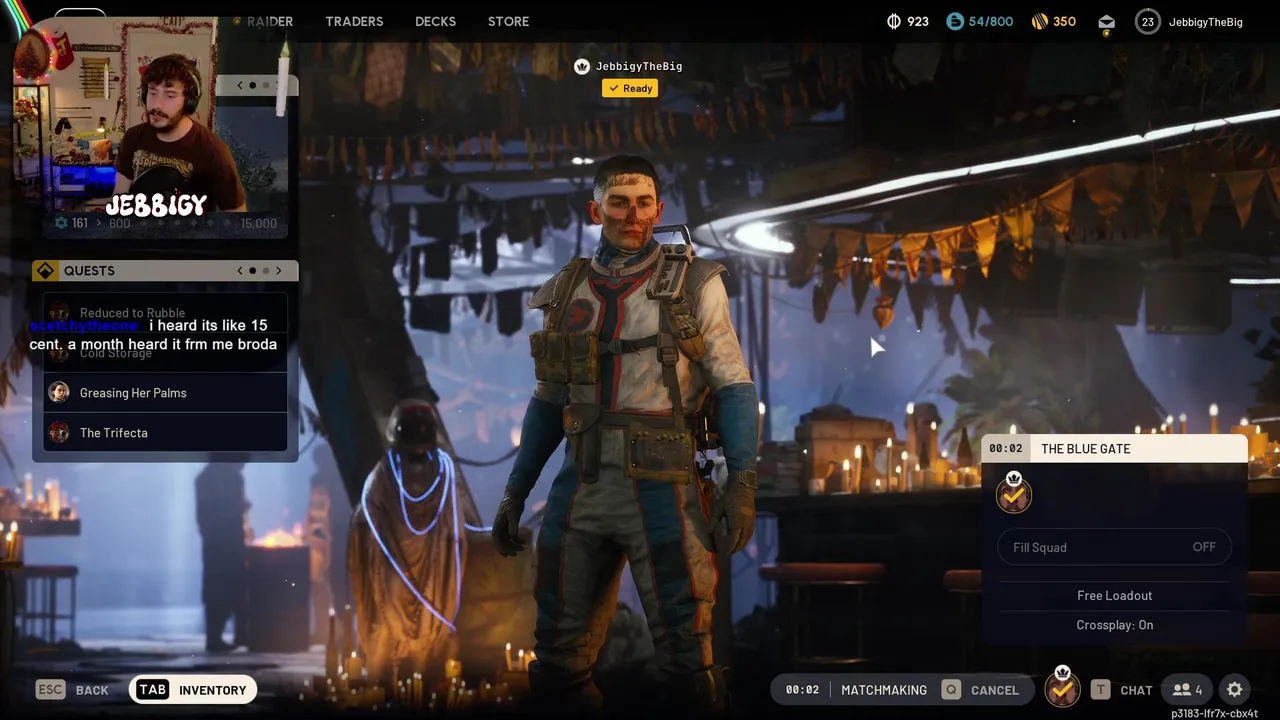Click the level 23 badge circle
This screenshot has width=1280, height=720.
[x=1147, y=22]
